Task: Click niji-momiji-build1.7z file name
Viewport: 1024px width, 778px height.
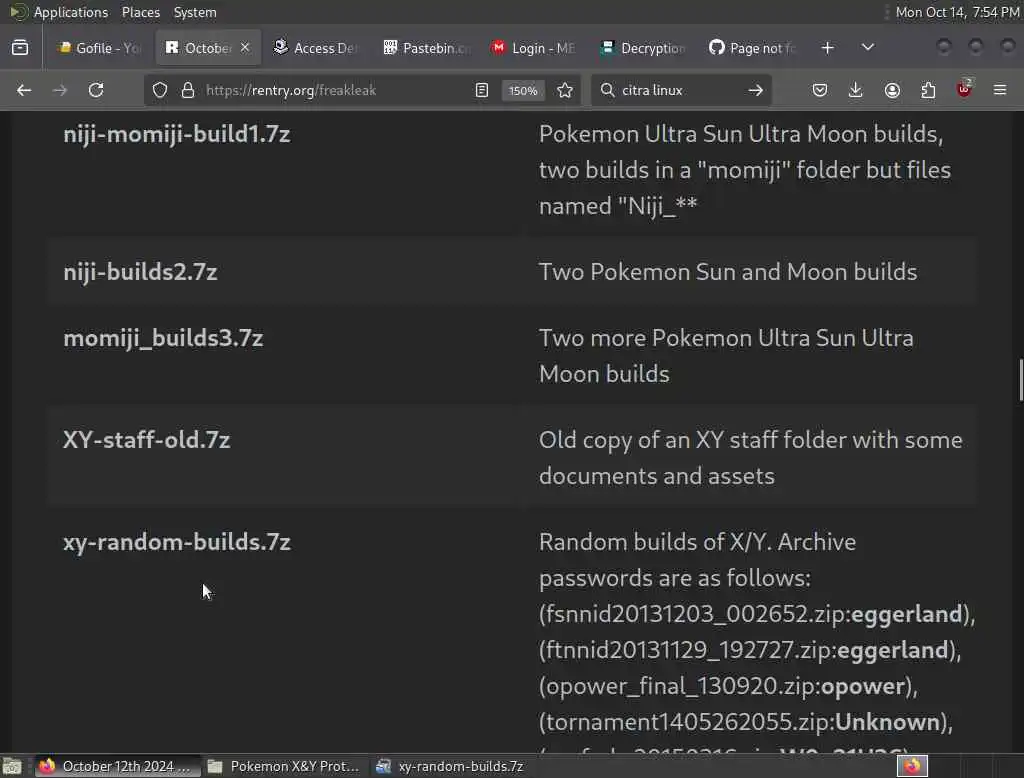Action: coord(177,134)
